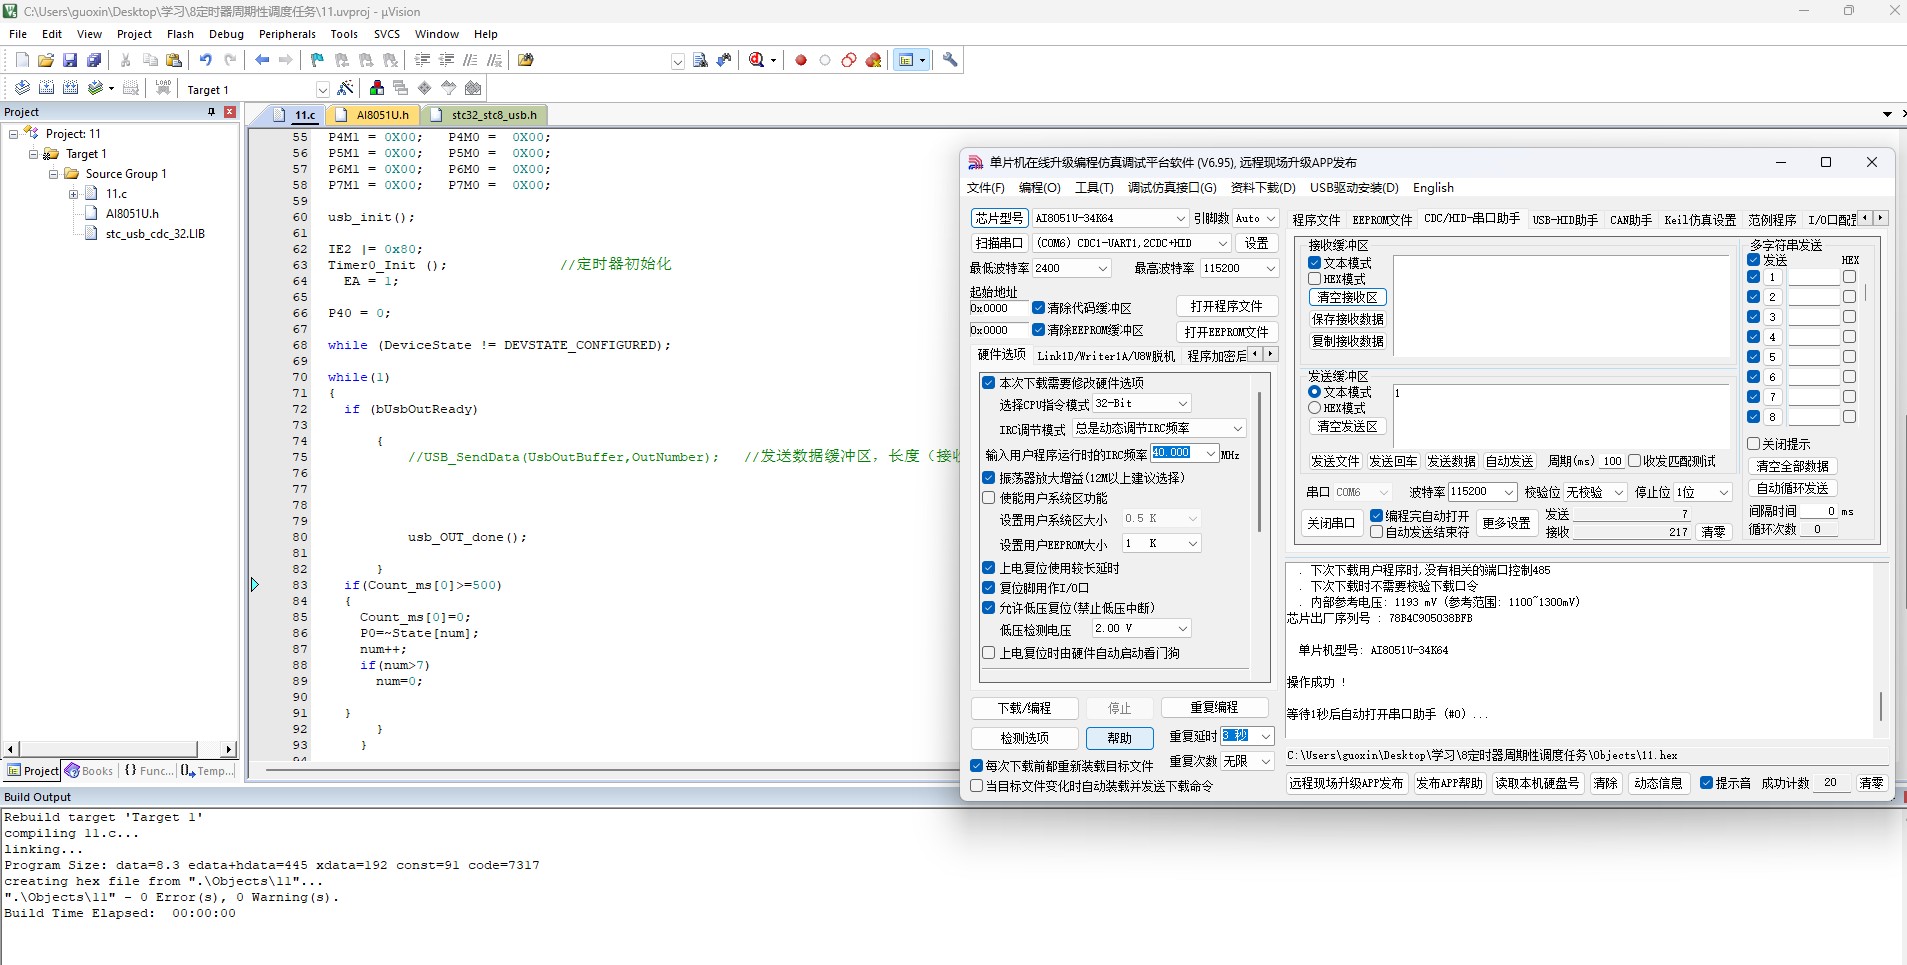Enable the 使能用户系统区功能 checkbox
The width and height of the screenshot is (1907, 965).
pyautogui.click(x=988, y=498)
